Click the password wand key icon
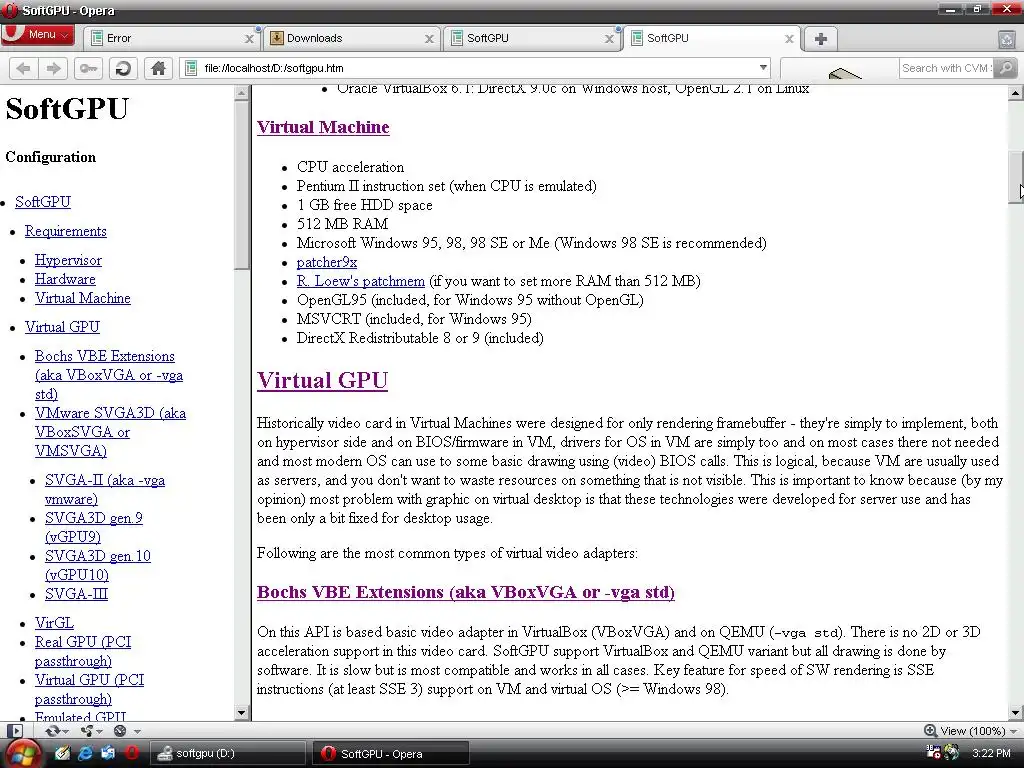This screenshot has width=1024, height=768. [x=88, y=68]
